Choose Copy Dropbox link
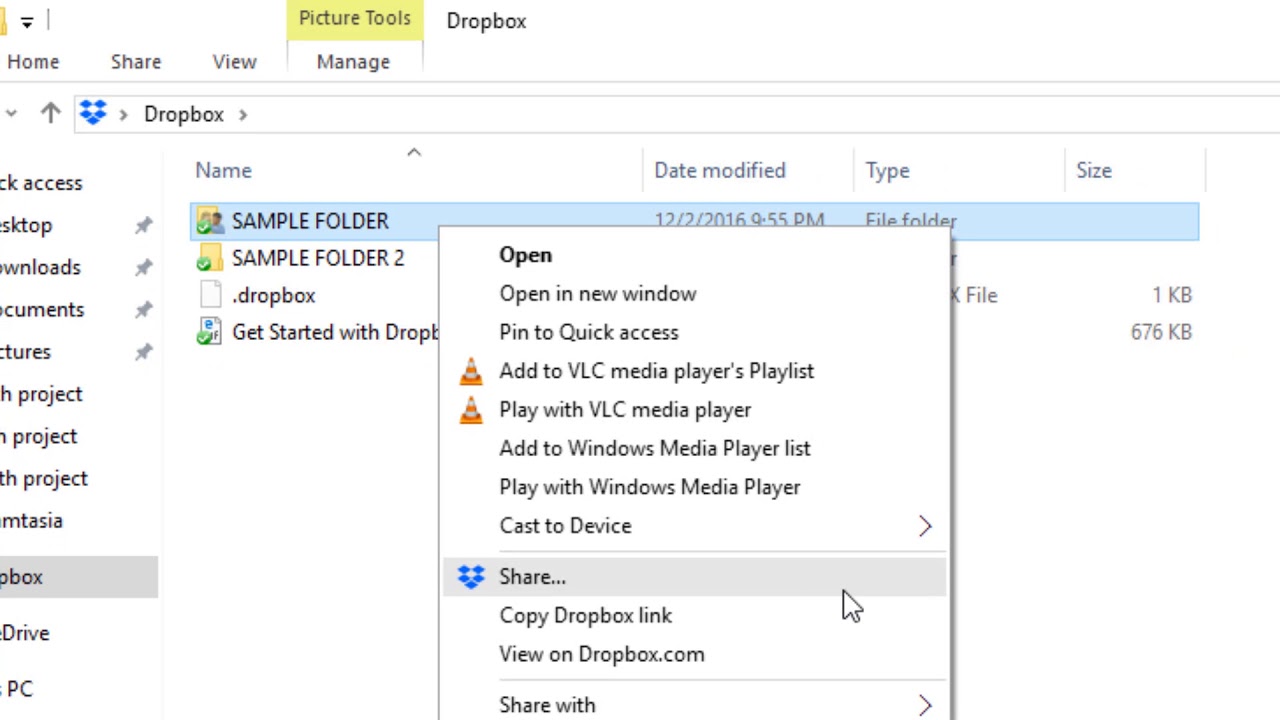Viewport: 1280px width, 720px height. point(694,616)
